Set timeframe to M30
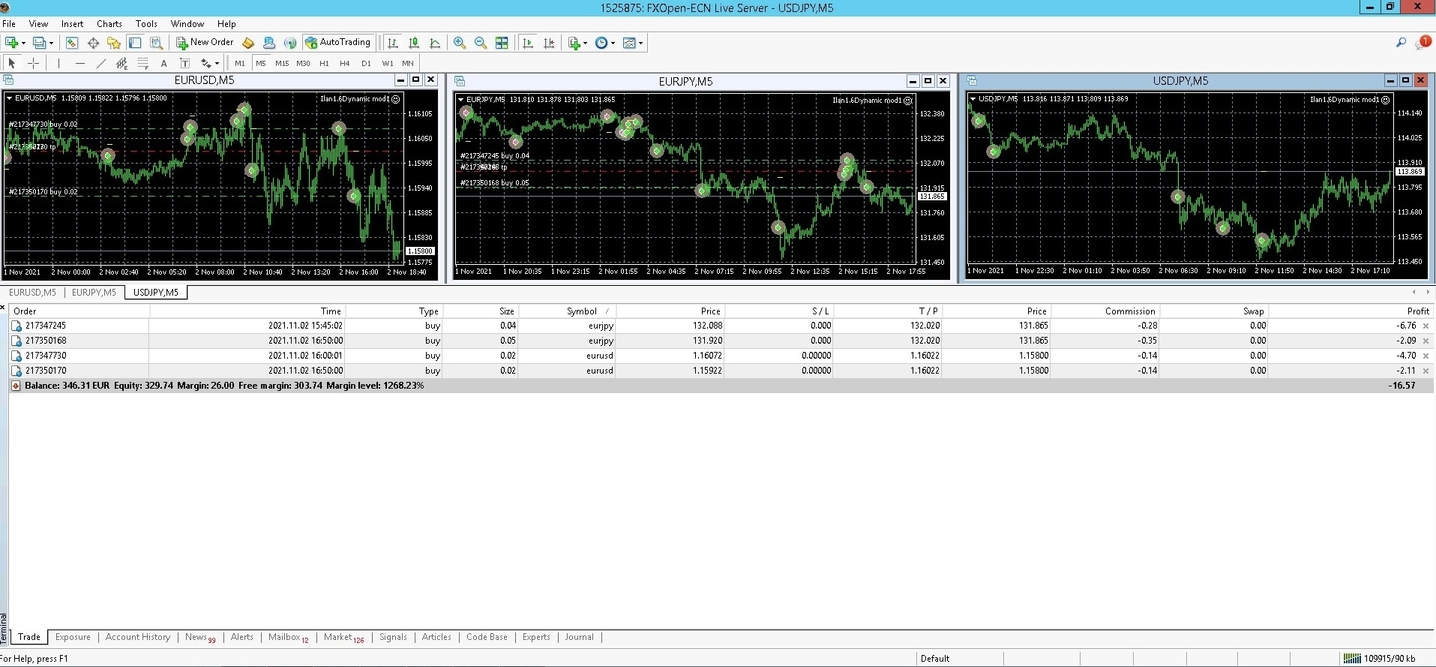 [x=303, y=63]
